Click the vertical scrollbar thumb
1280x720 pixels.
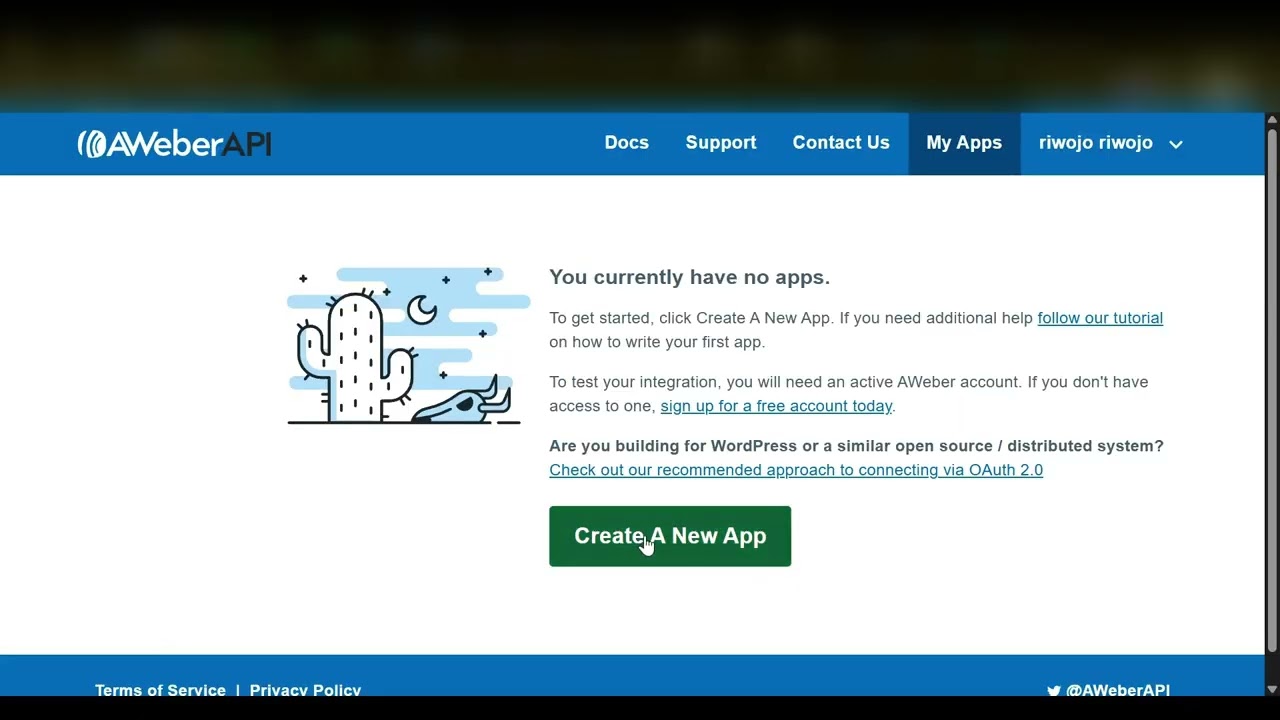click(1272, 390)
